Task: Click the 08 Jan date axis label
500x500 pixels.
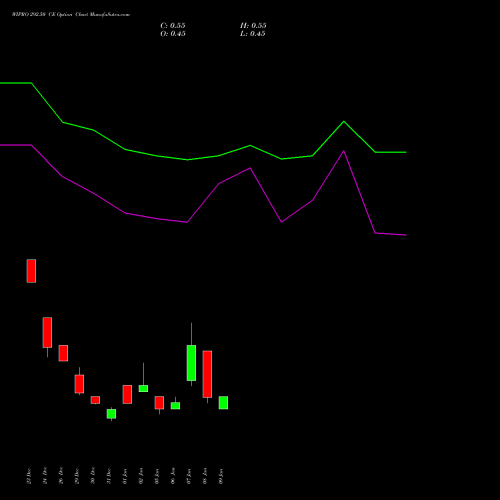Action: [x=205, y=476]
